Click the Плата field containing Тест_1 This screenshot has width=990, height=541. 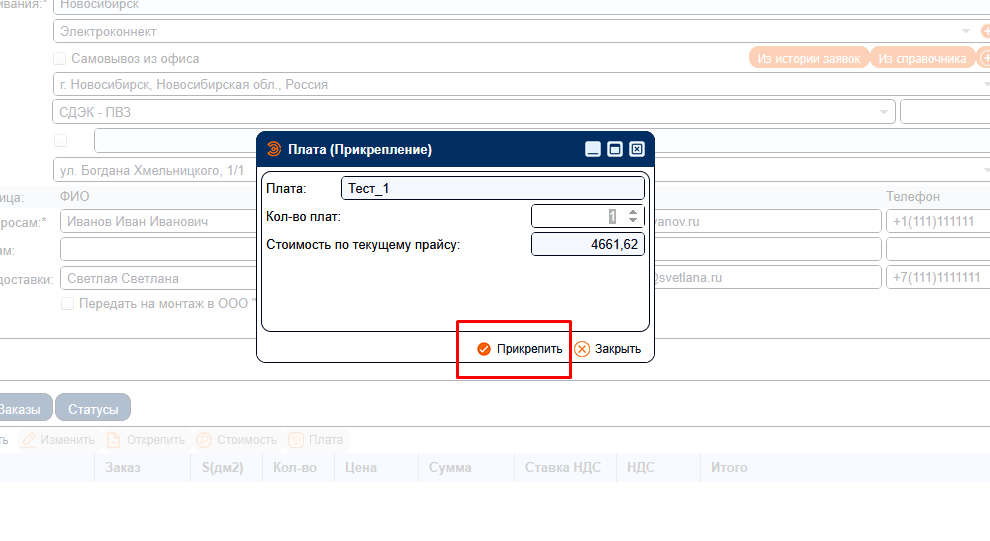tap(492, 188)
